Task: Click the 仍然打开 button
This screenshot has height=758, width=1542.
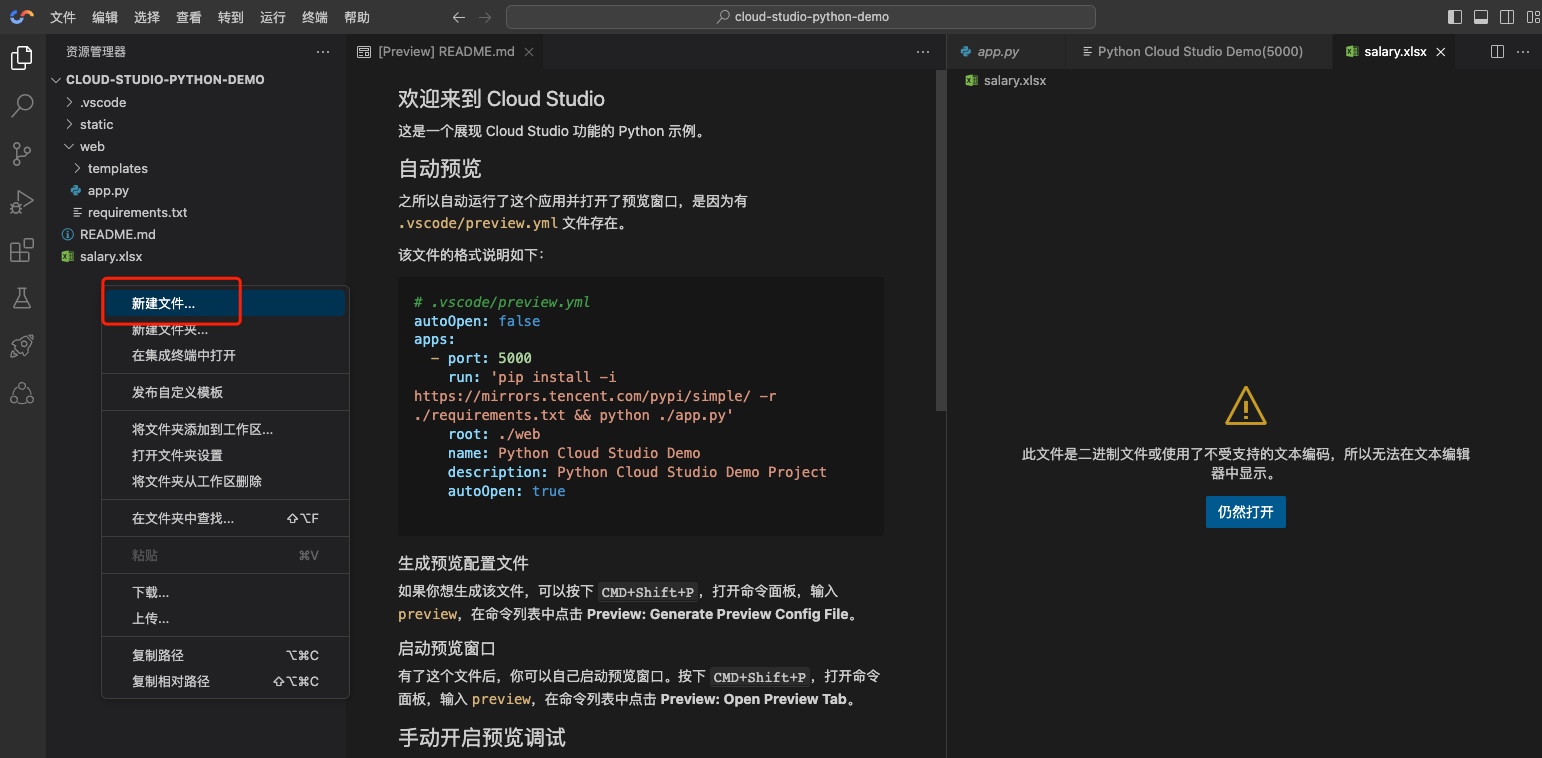Action: tap(1245, 512)
